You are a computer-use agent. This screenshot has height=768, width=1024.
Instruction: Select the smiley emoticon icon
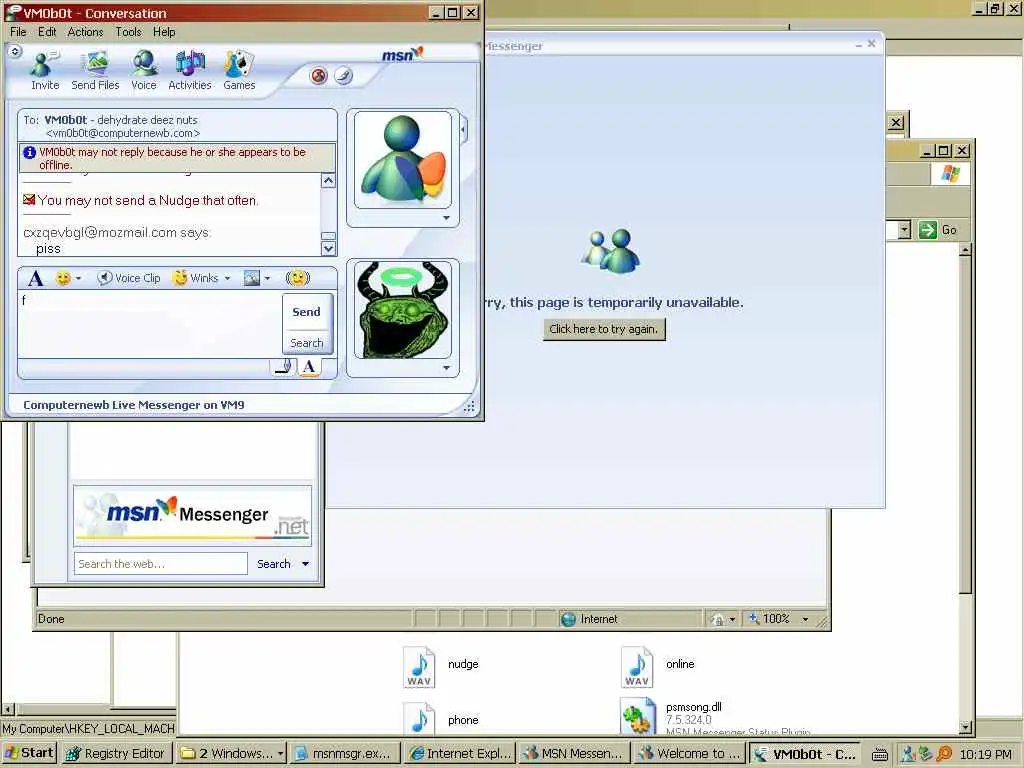63,278
